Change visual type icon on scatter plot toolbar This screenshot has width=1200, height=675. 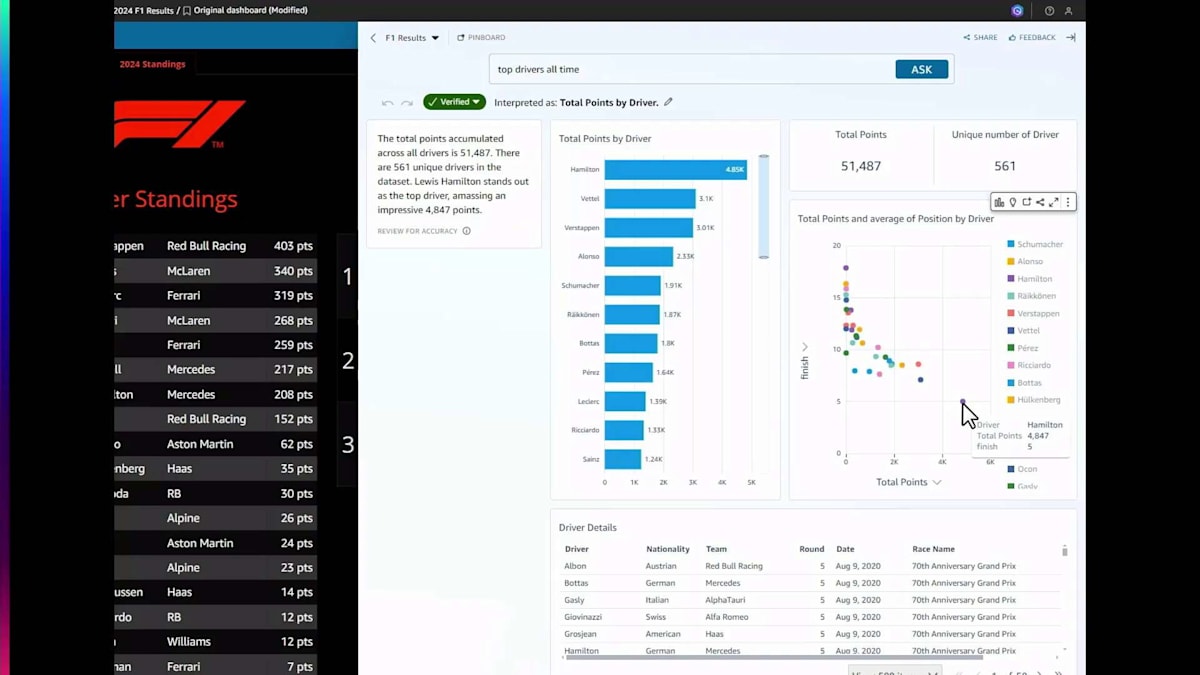[999, 202]
